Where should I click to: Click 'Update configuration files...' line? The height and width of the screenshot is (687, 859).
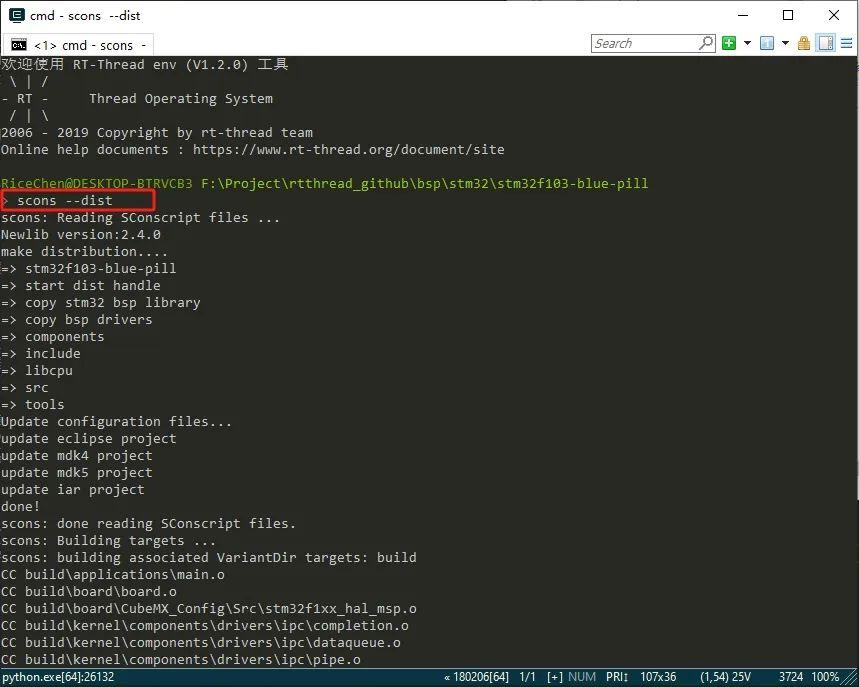(116, 421)
